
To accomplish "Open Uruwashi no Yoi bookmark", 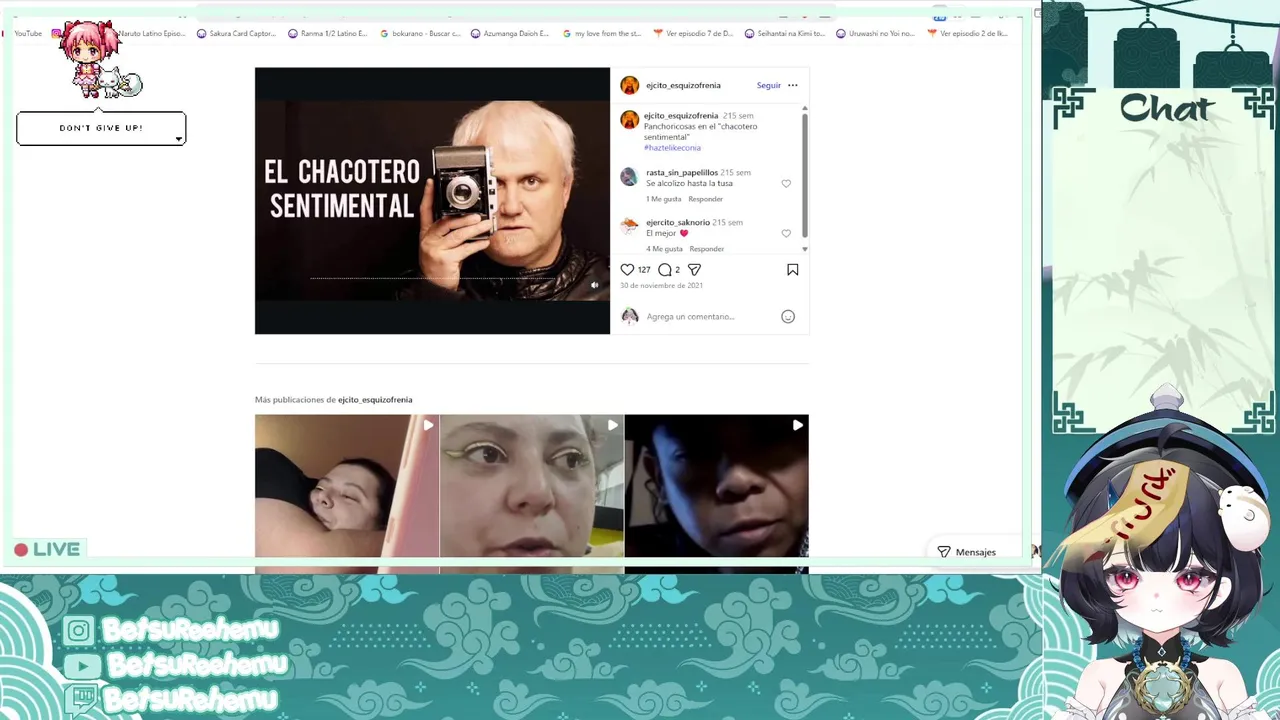I will 876,33.
